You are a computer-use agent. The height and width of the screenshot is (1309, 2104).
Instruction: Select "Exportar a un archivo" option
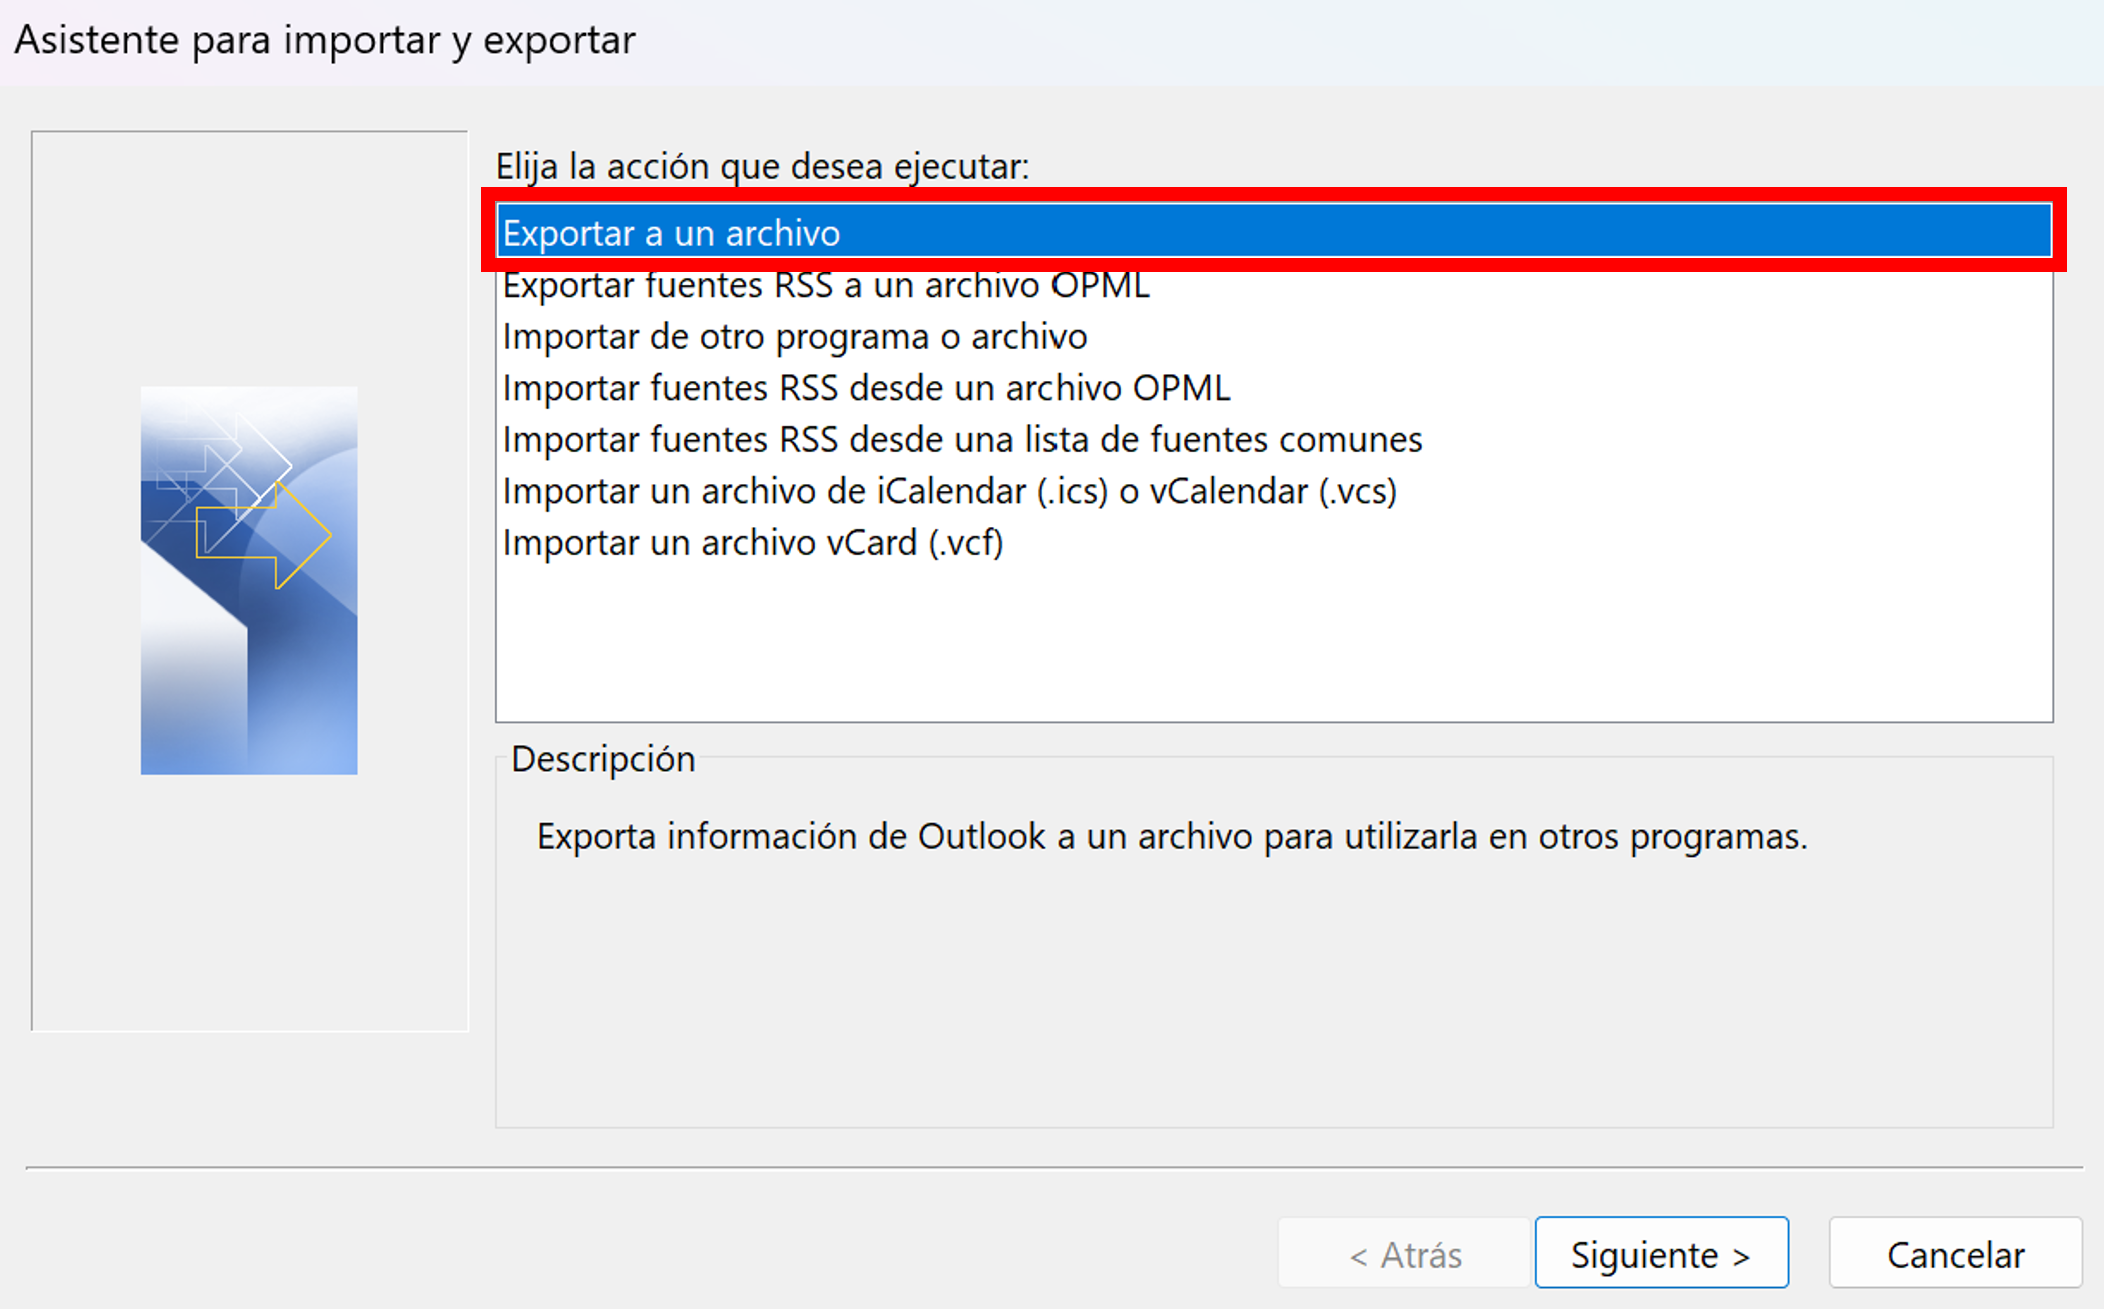tap(1274, 232)
